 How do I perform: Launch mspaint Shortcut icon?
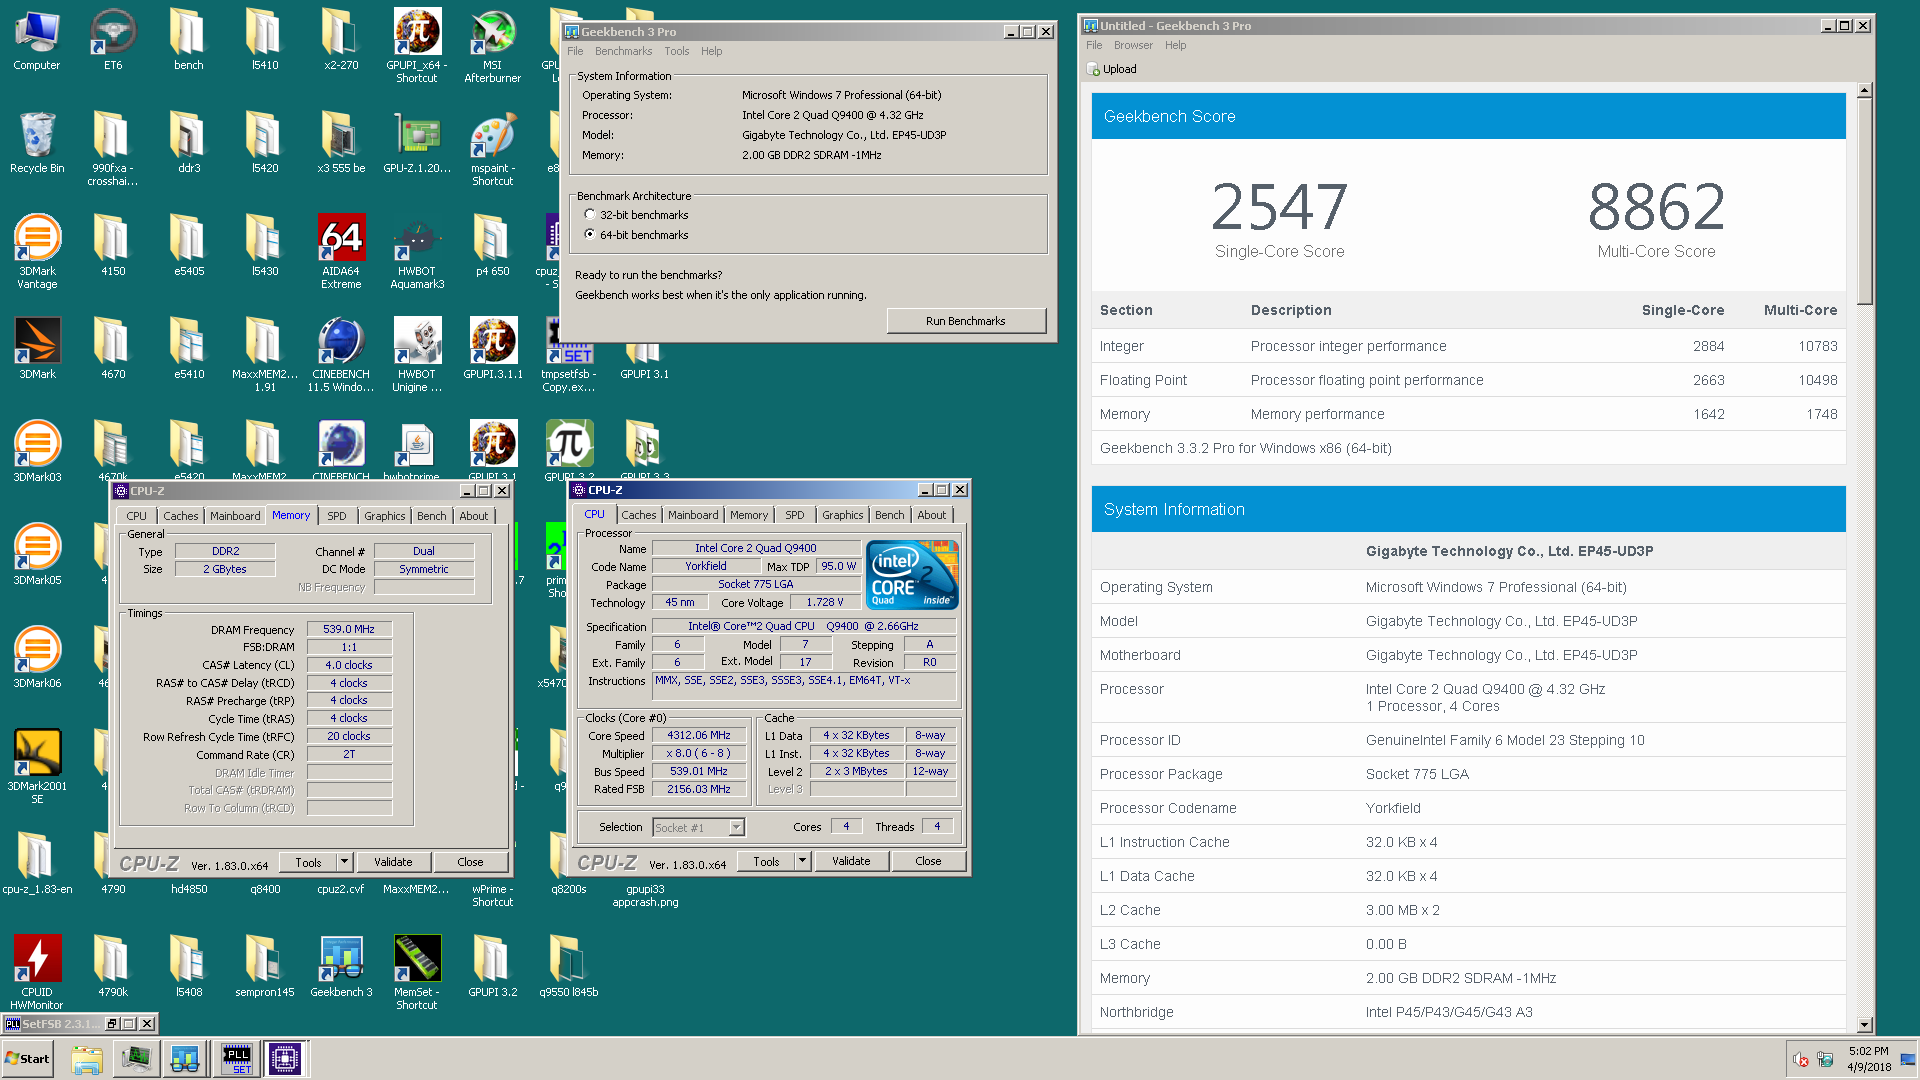point(493,149)
